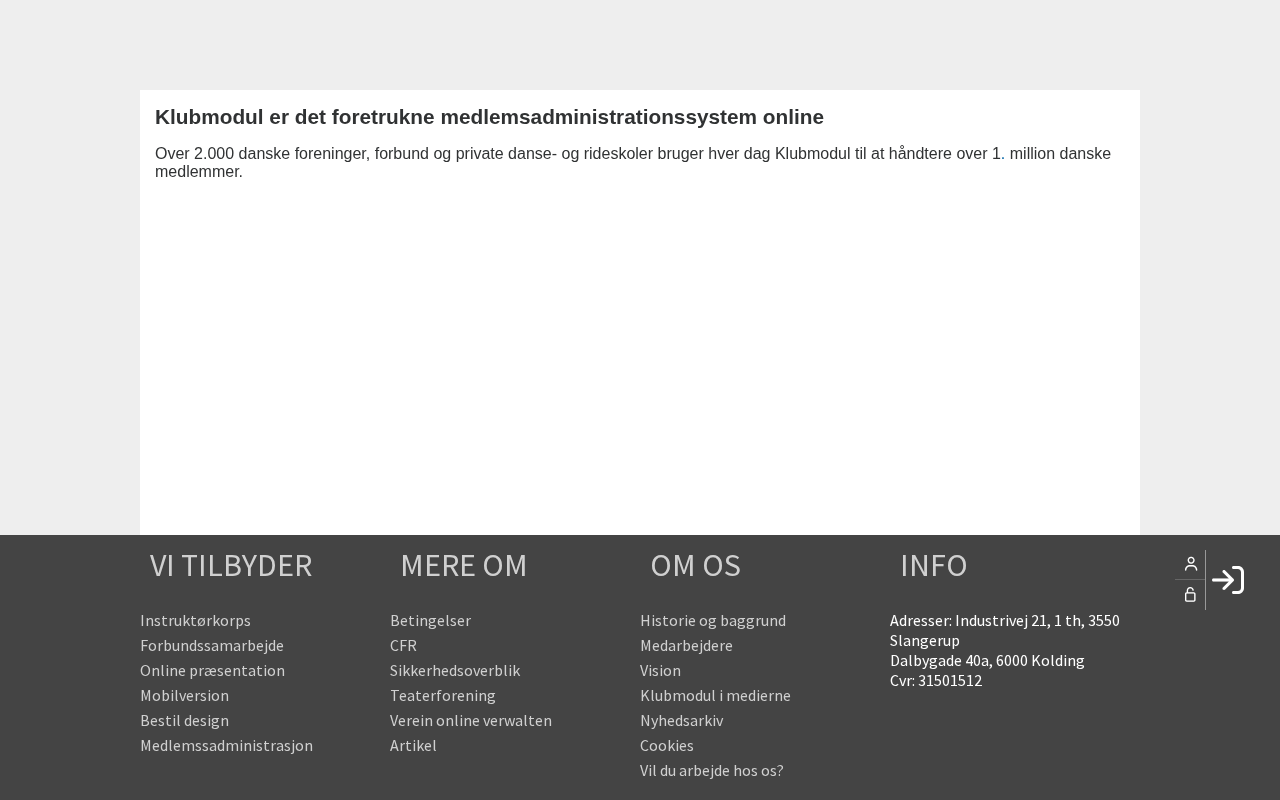Click the VI TILBYDER footer heading
Viewport: 1280px width, 800px height.
coord(231,566)
